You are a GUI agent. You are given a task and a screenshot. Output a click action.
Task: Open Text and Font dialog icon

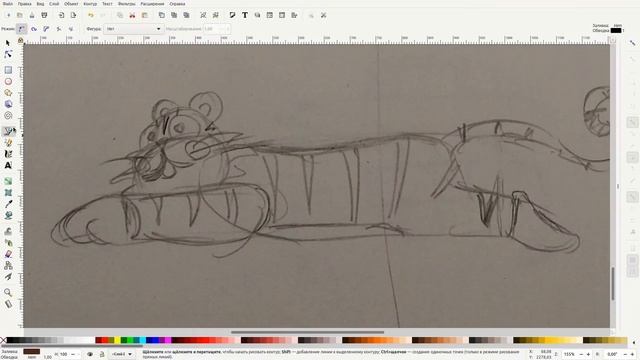(245, 15)
